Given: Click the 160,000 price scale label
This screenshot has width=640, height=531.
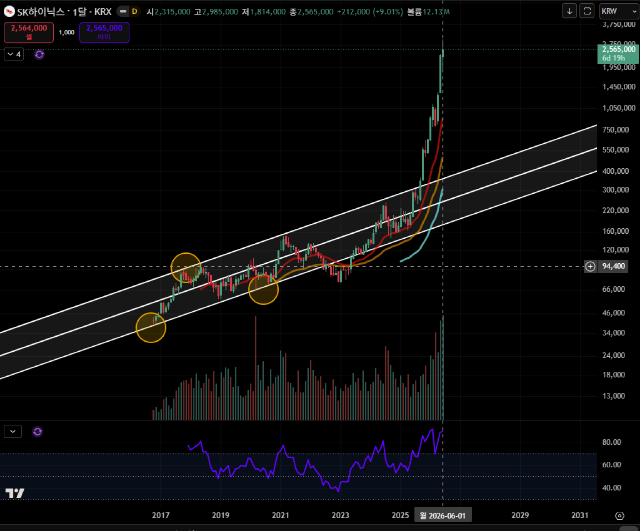Looking at the screenshot, I should [x=616, y=231].
